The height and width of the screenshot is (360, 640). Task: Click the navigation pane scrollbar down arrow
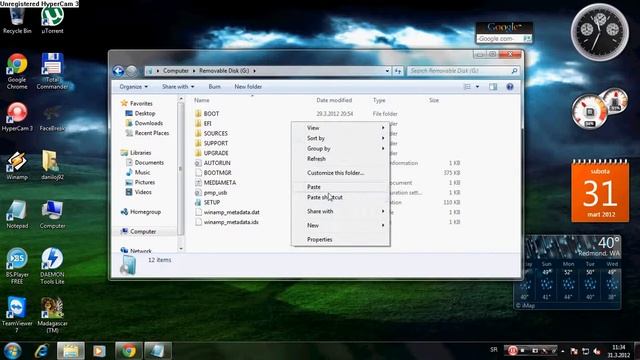[x=181, y=248]
